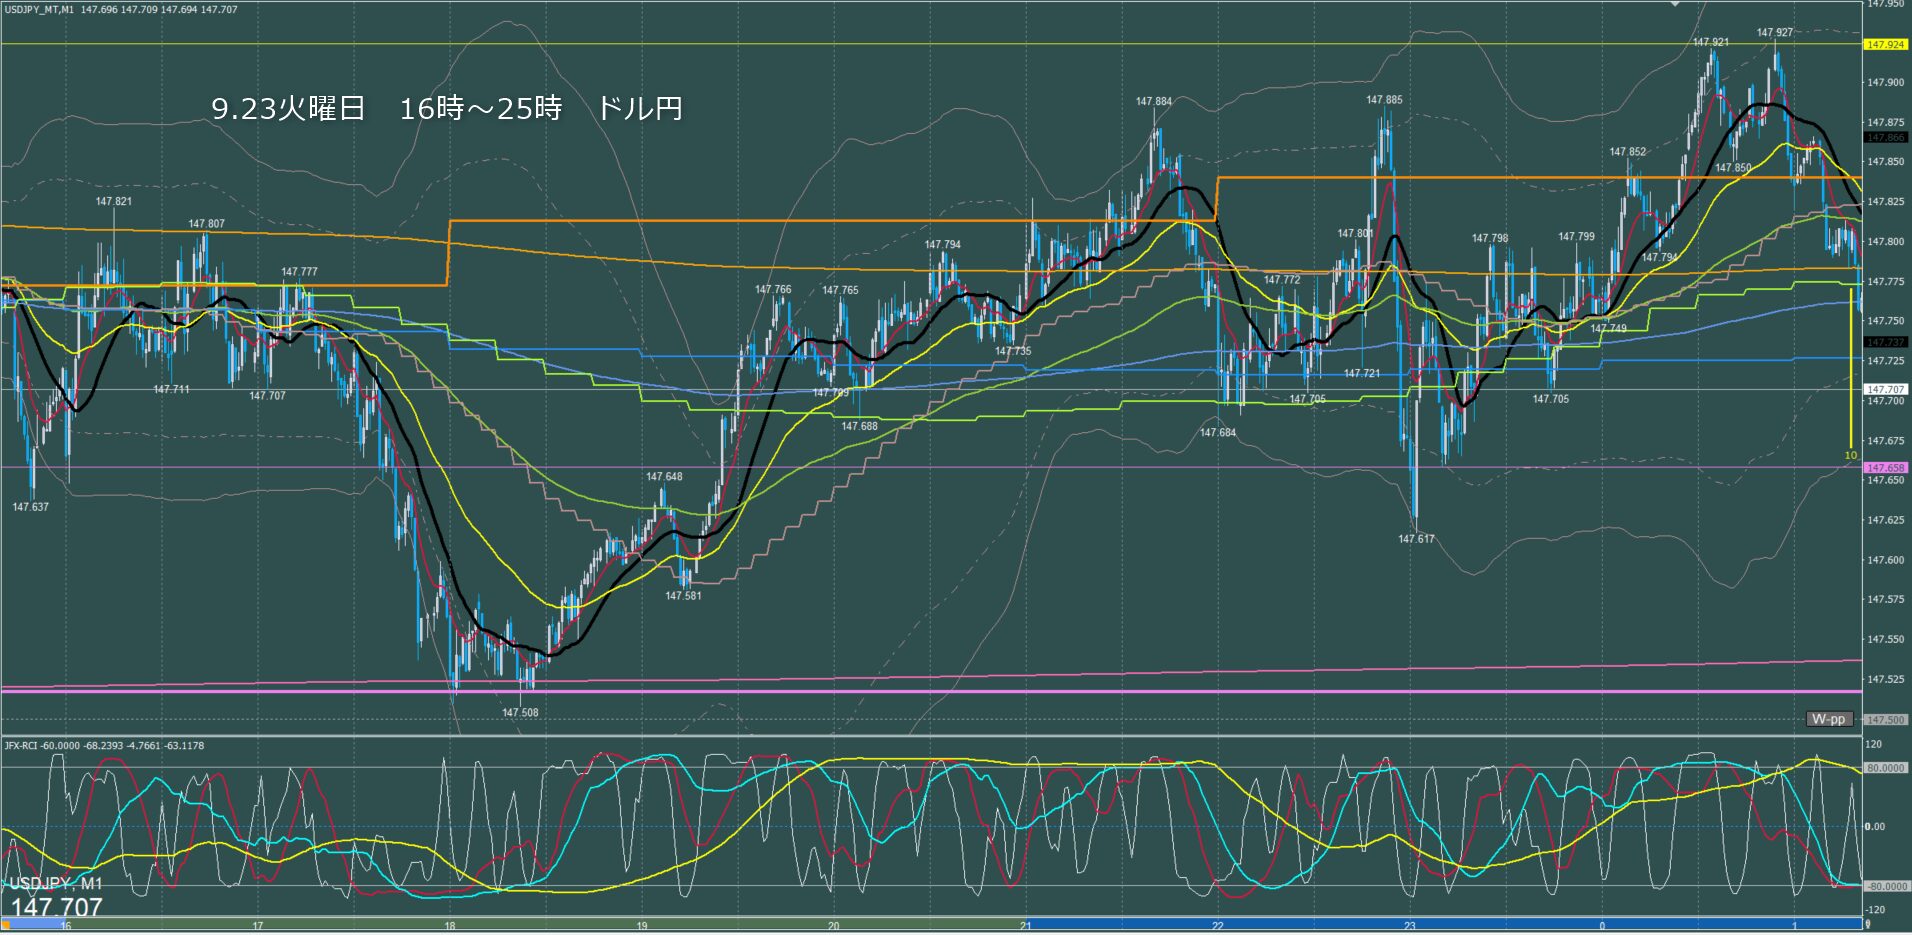Click the 147.508 low price annotation

(520, 713)
